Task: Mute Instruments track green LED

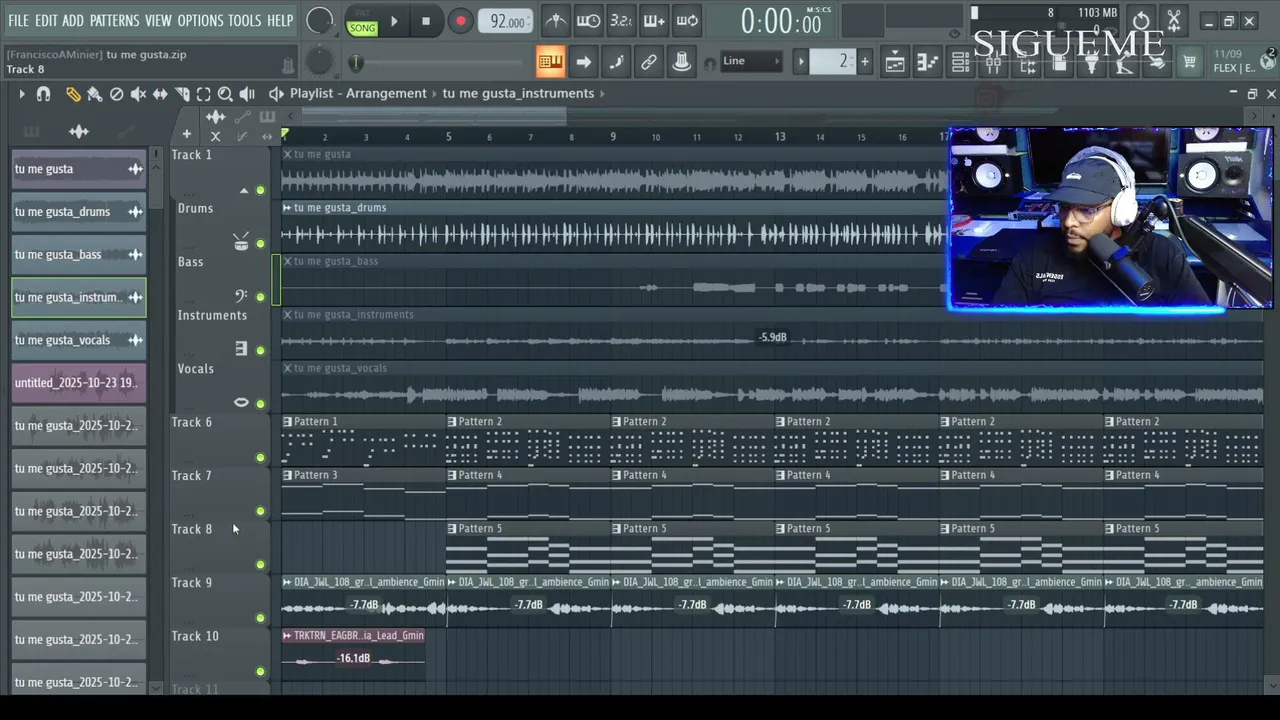Action: point(260,350)
